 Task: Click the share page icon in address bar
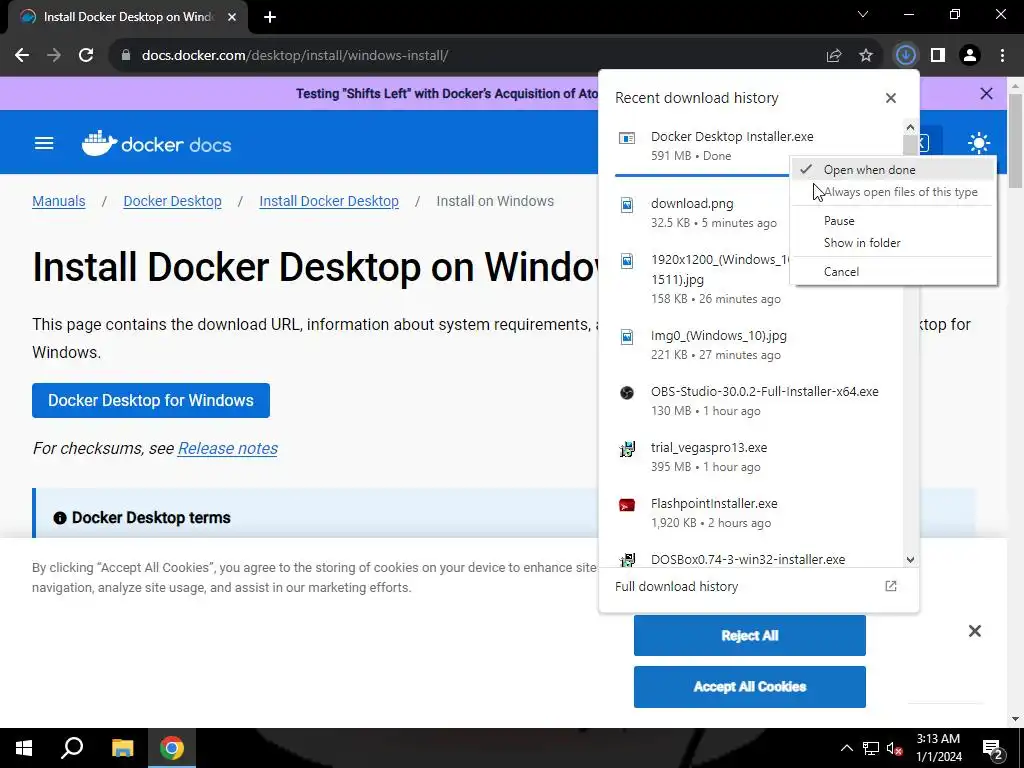(x=834, y=56)
